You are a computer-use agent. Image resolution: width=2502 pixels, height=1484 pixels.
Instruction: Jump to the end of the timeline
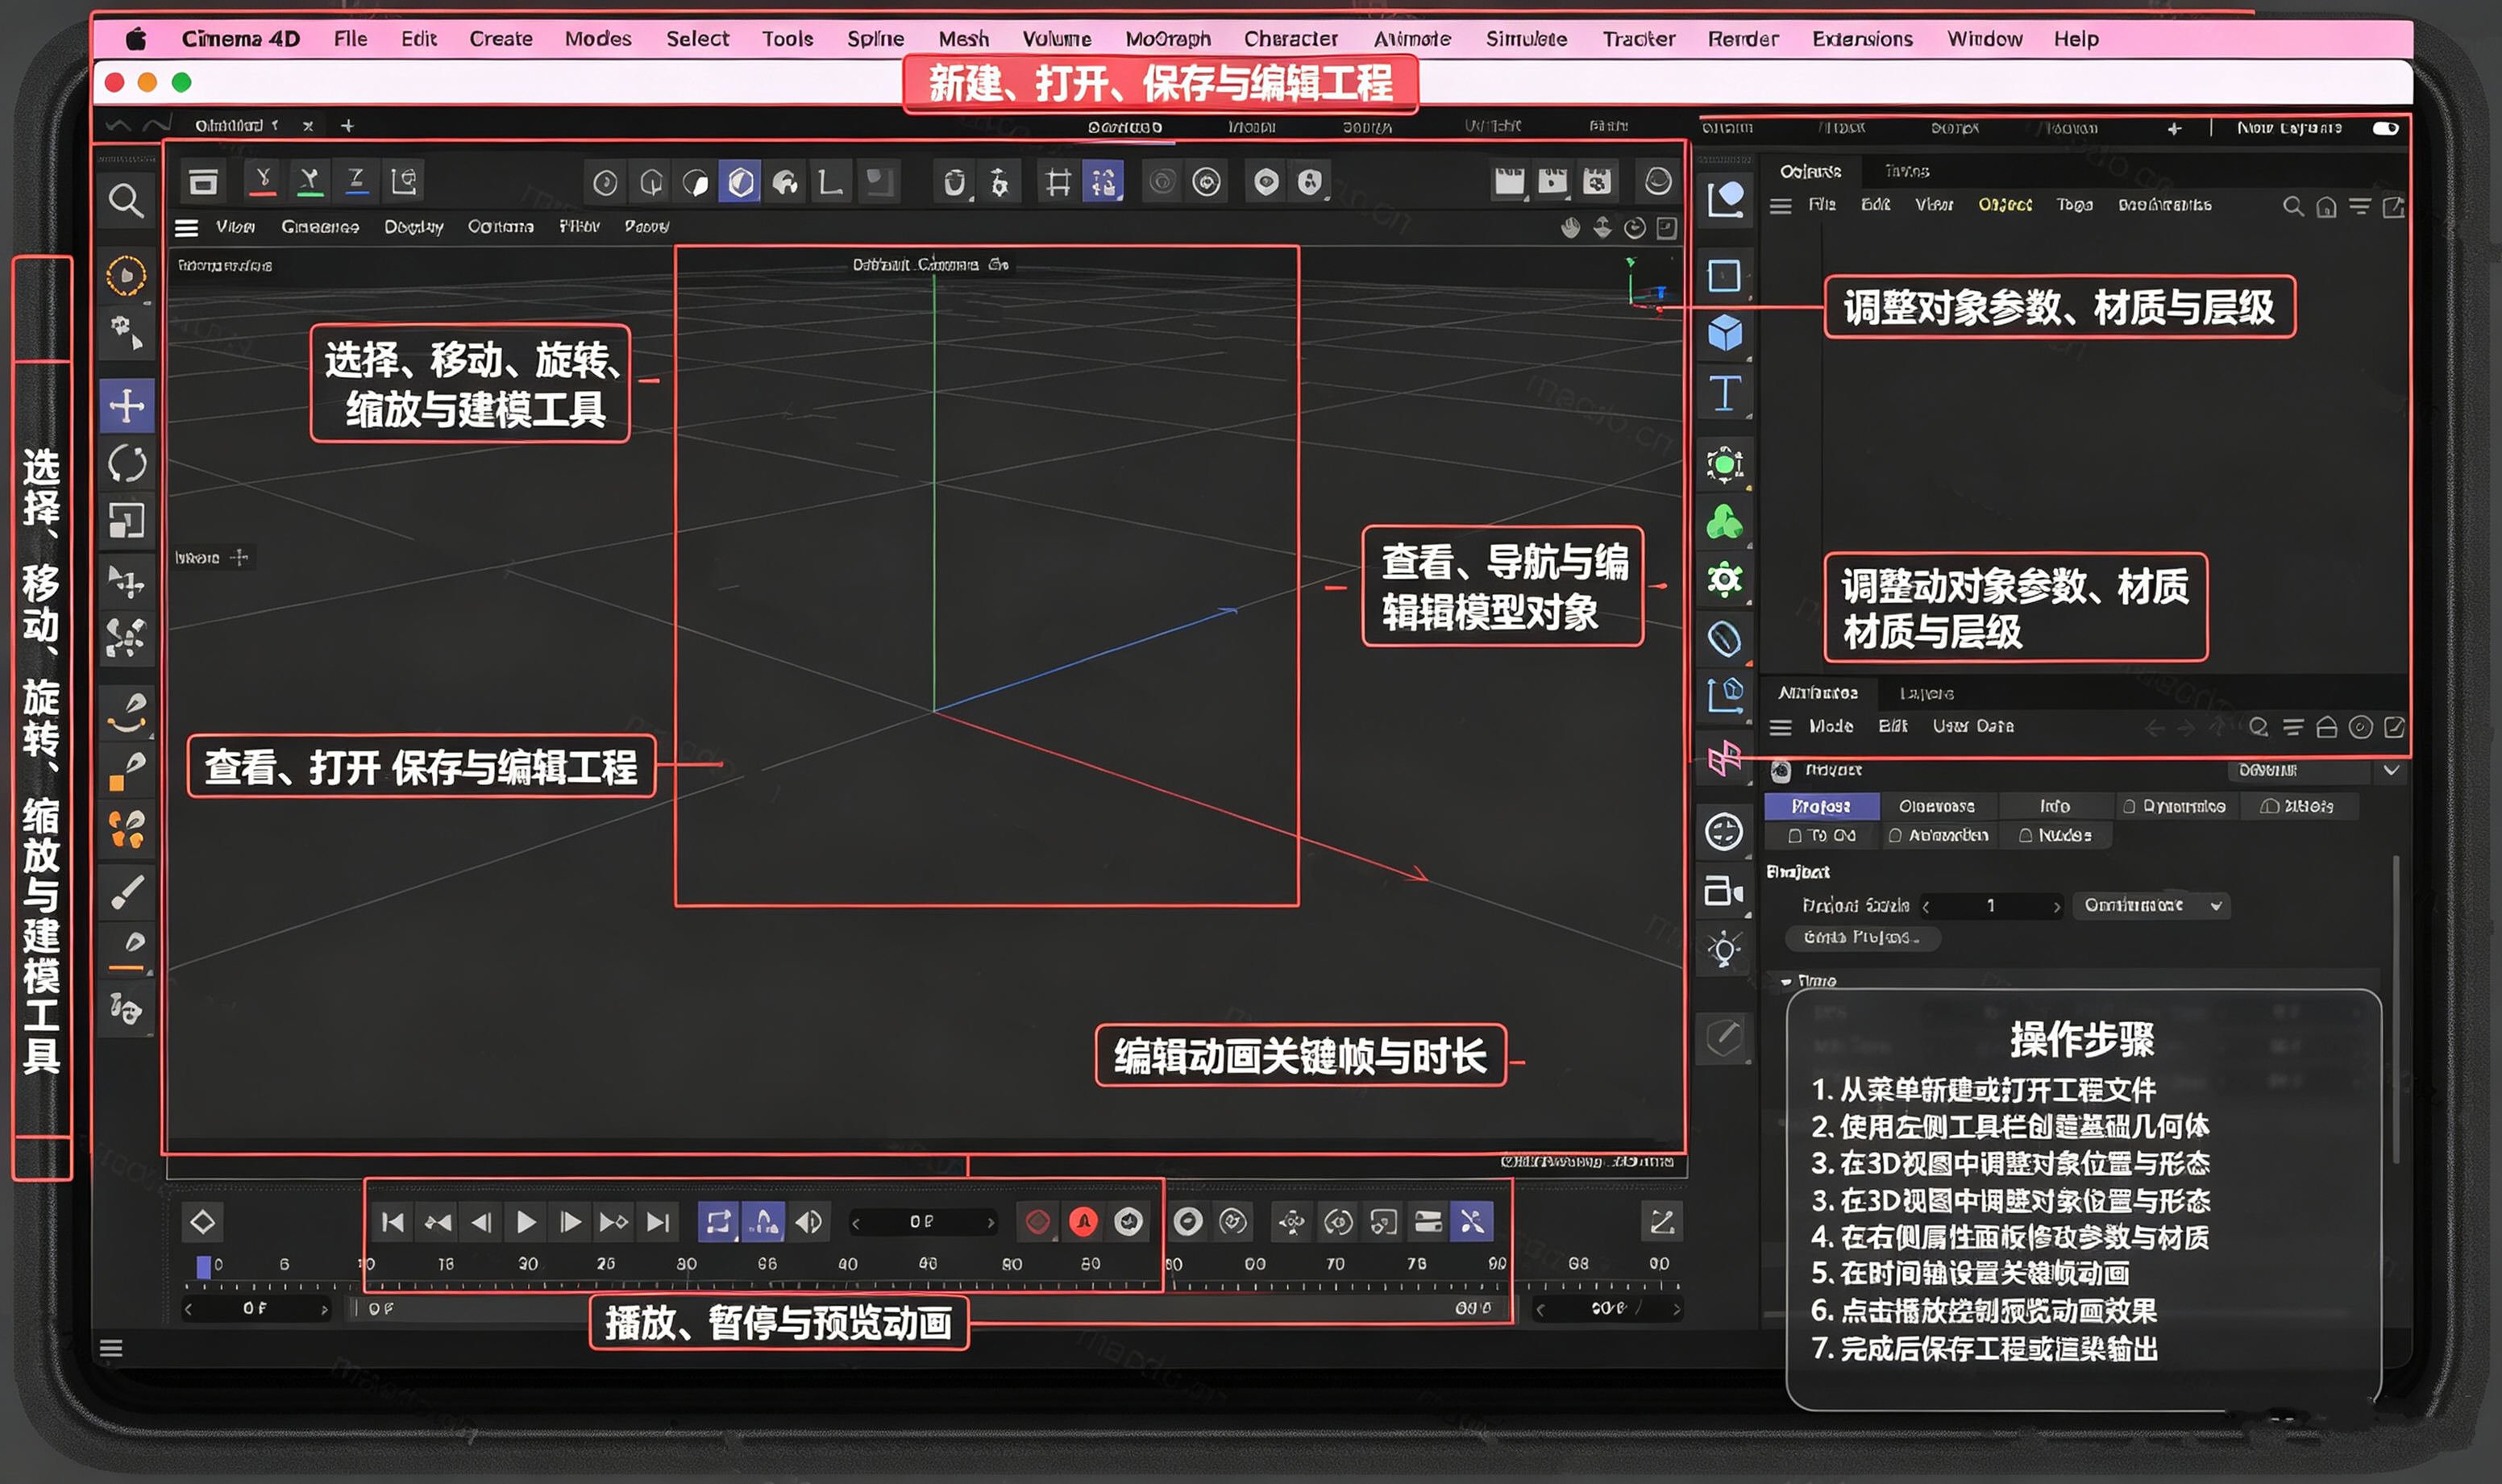click(658, 1221)
